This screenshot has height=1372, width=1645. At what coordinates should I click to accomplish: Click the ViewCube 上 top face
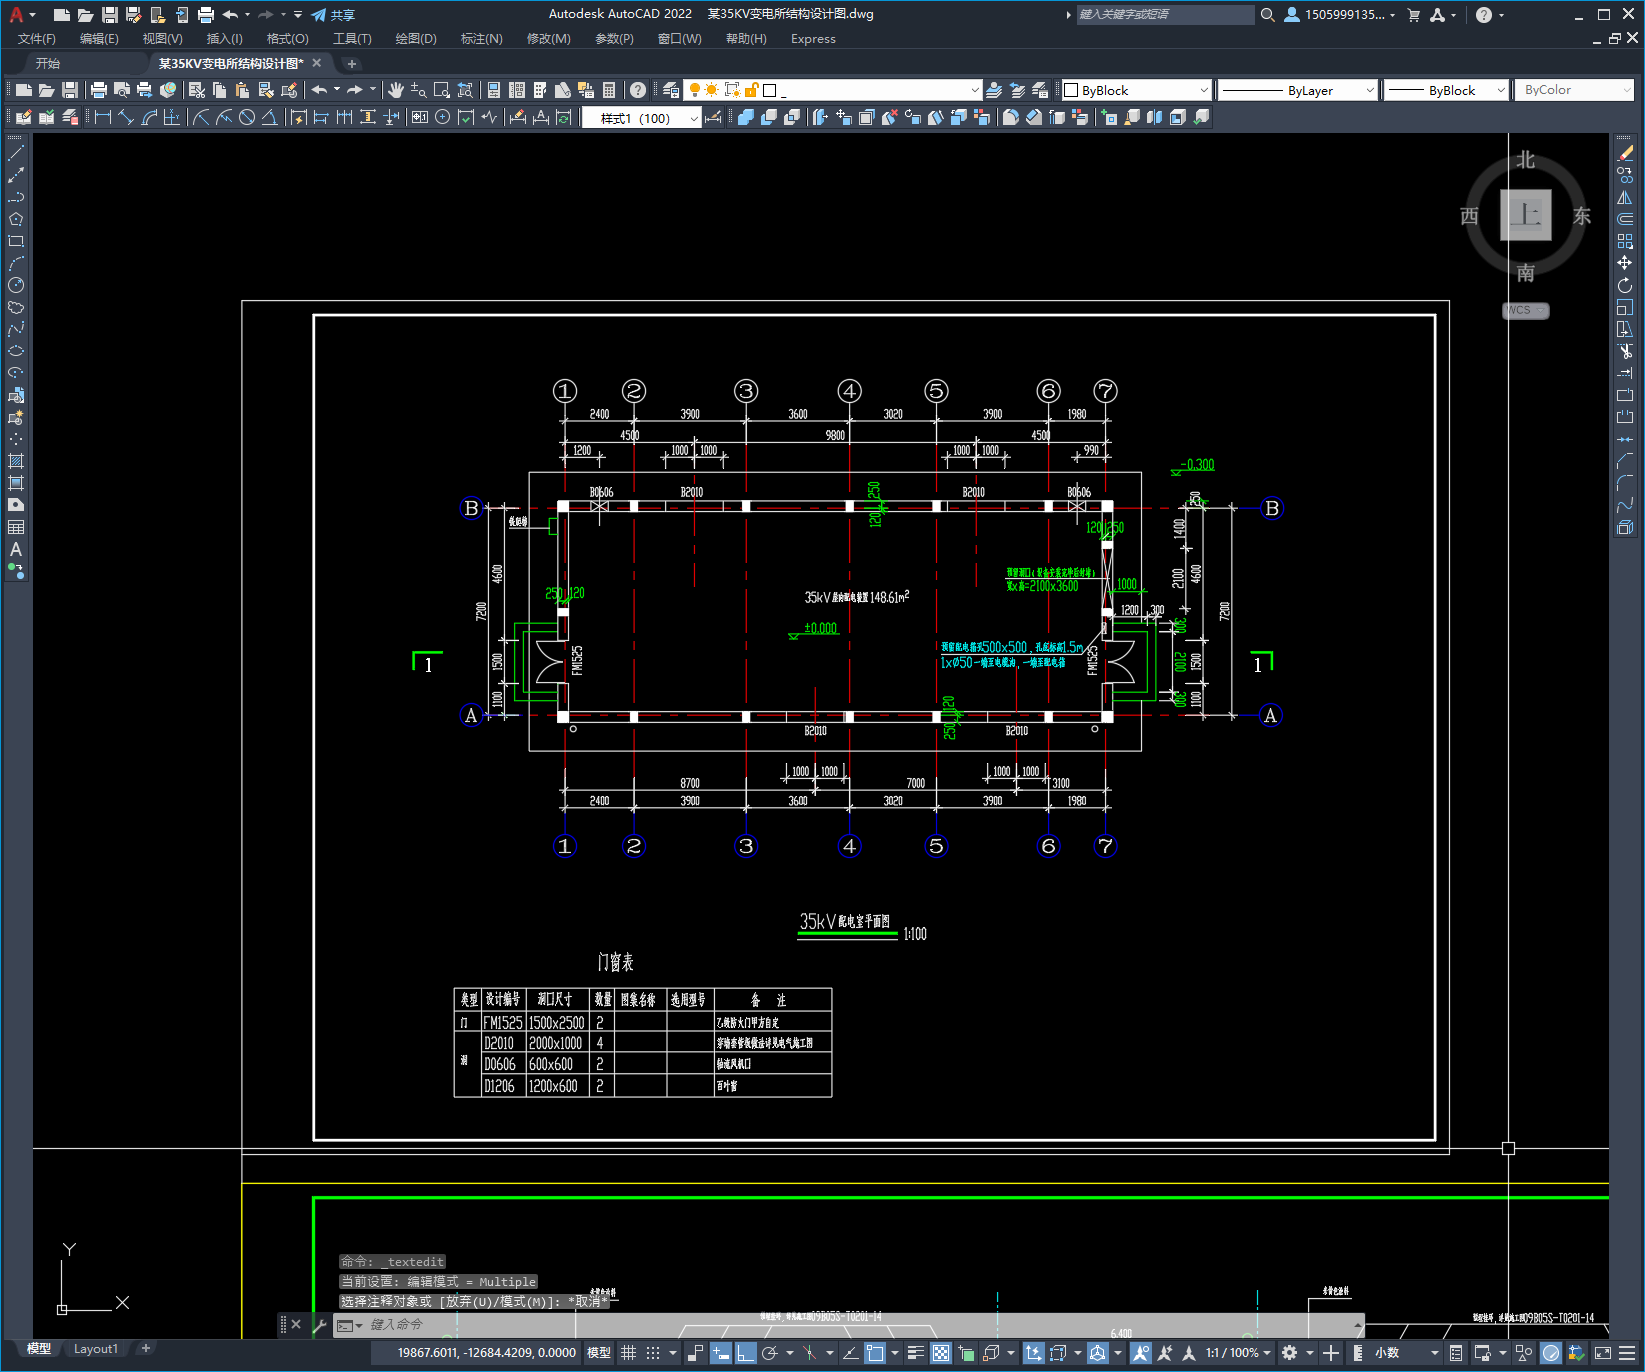[x=1526, y=215]
